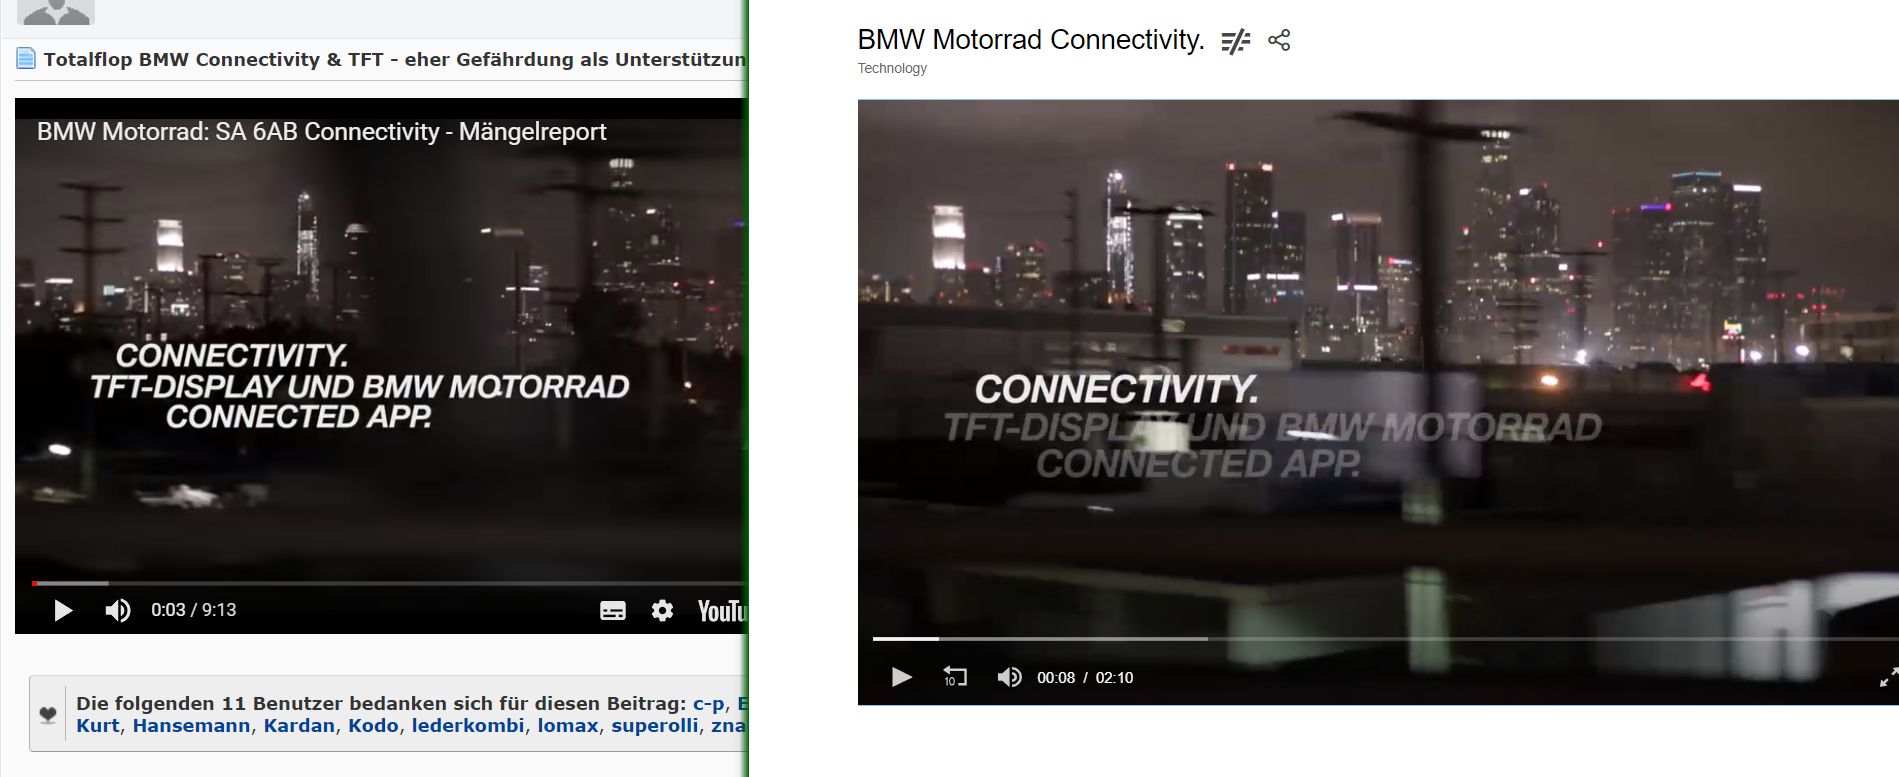Open user Kardan profile
The height and width of the screenshot is (777, 1899).
[299, 726]
